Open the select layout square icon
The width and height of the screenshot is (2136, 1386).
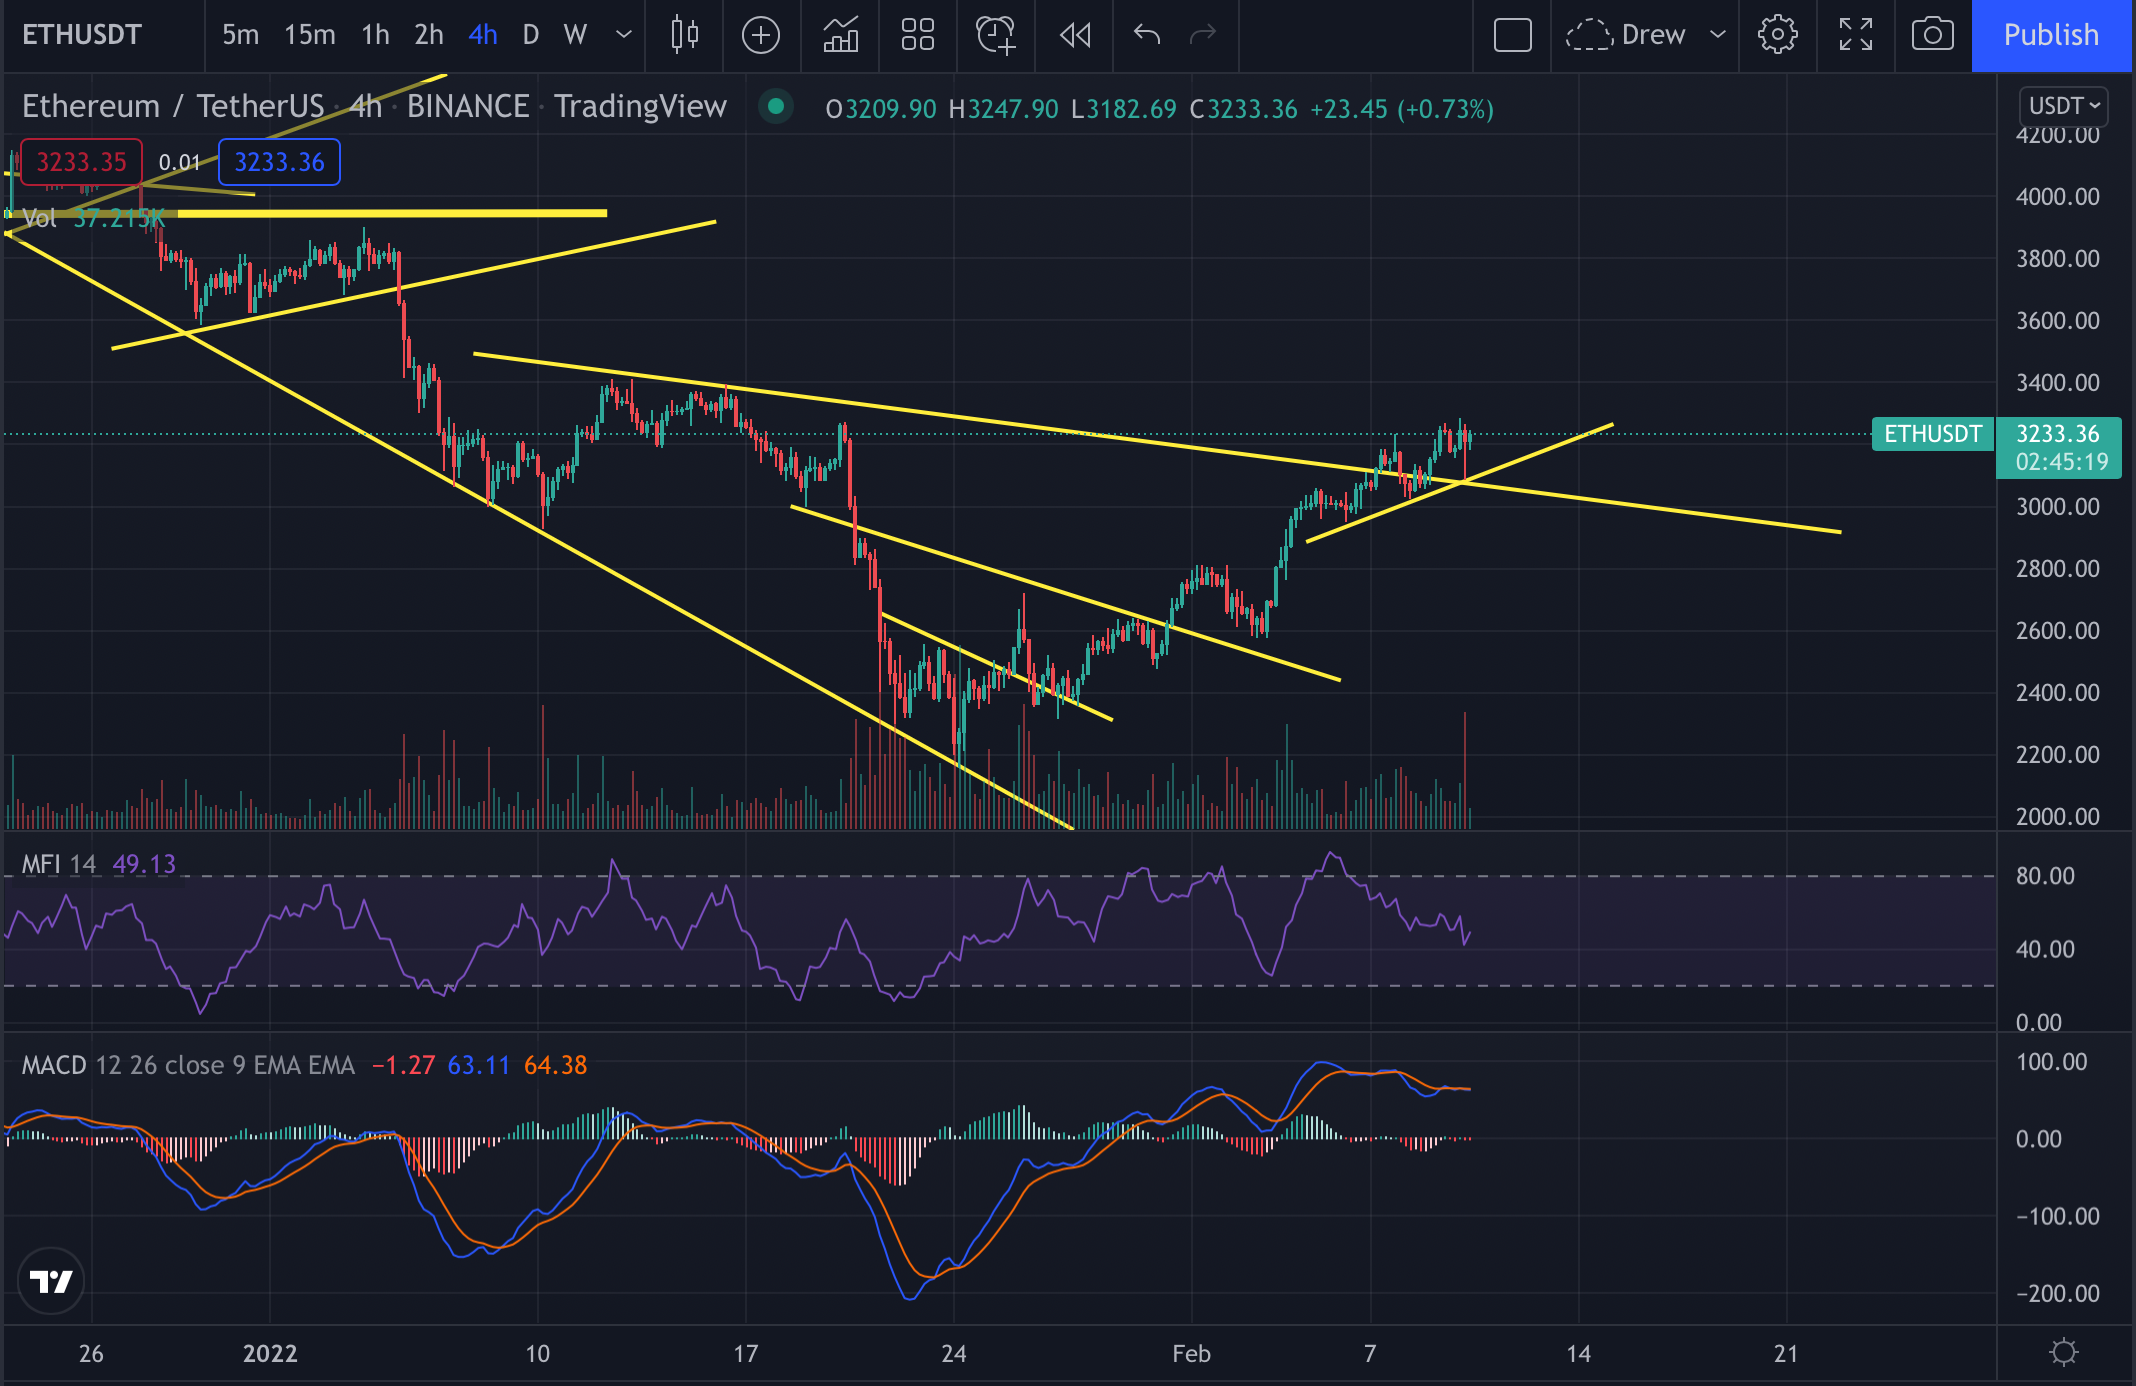1512,35
